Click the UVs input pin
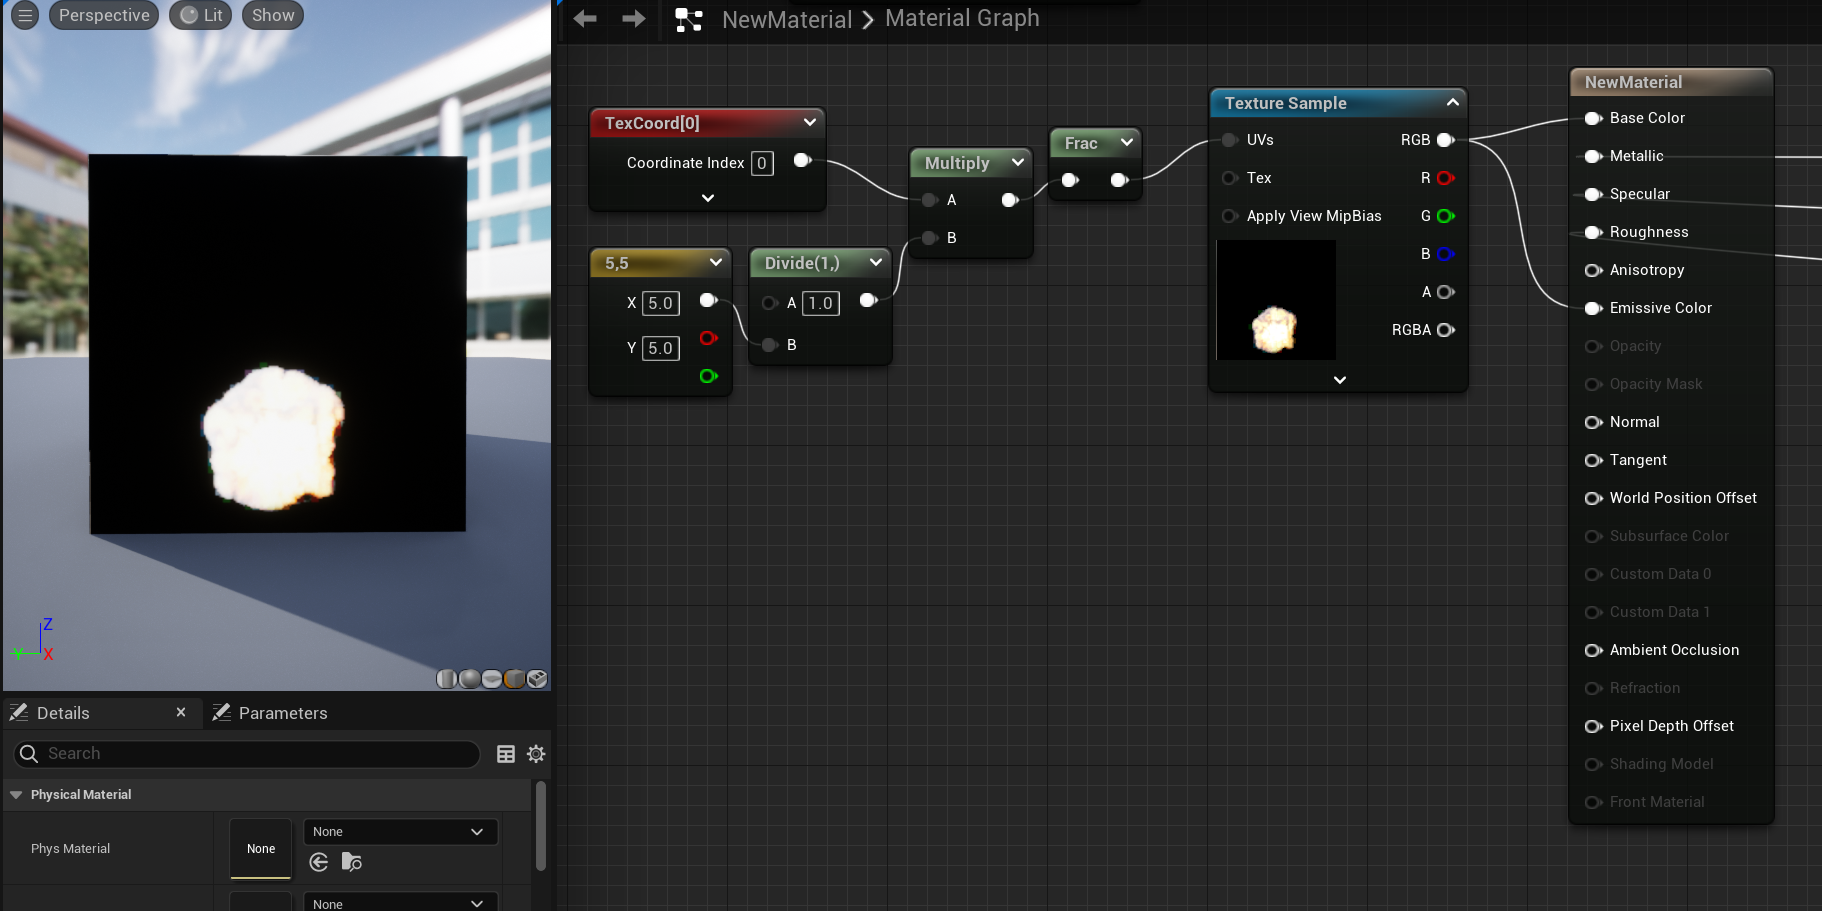The image size is (1822, 911). point(1230,140)
